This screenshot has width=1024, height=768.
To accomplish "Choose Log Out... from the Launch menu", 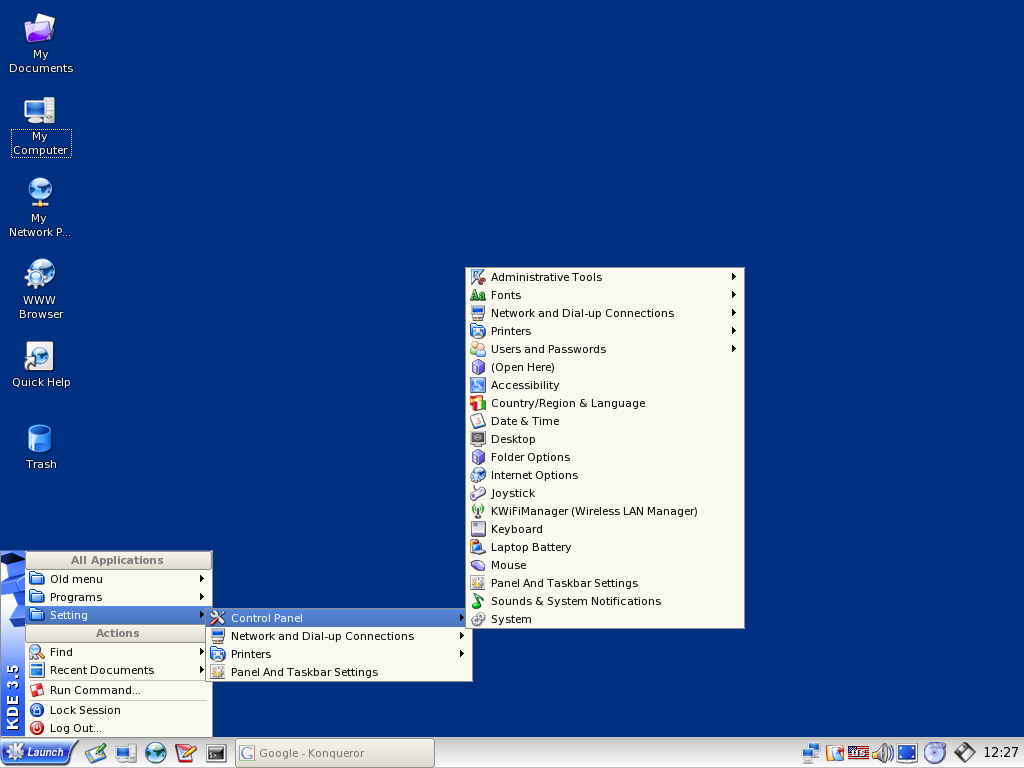I will coord(118,728).
